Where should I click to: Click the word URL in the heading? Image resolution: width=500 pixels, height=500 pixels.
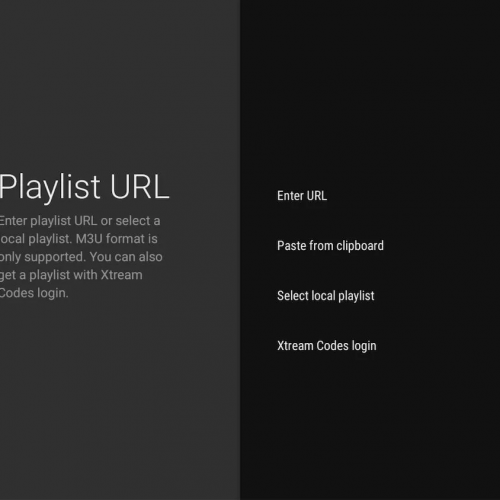pos(140,187)
